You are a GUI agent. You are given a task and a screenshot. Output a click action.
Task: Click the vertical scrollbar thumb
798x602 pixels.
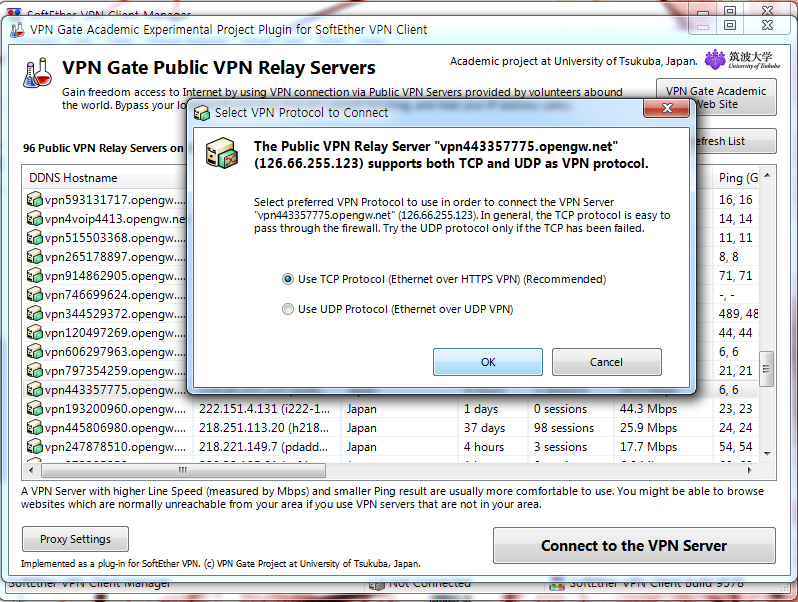click(766, 369)
